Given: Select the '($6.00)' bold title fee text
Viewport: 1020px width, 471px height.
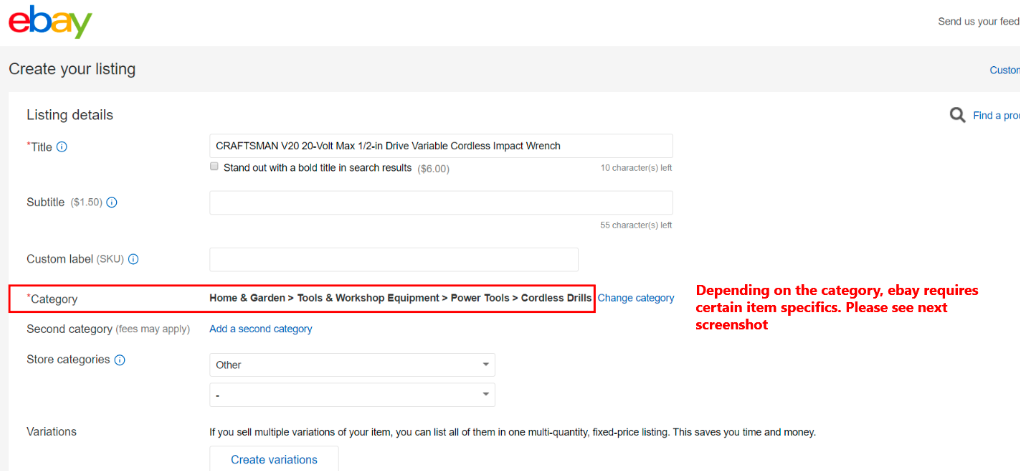Looking at the screenshot, I should 433,168.
